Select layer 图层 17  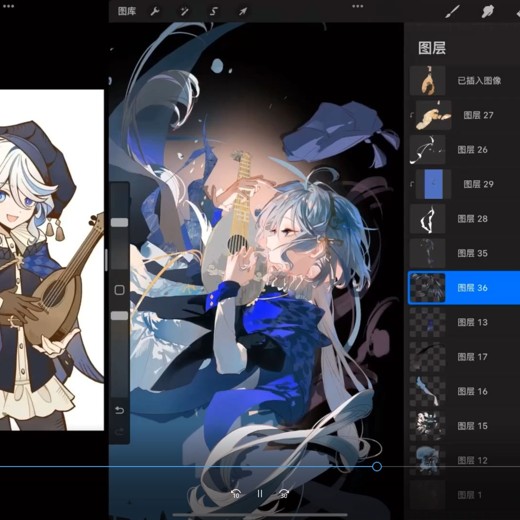[x=464, y=357]
